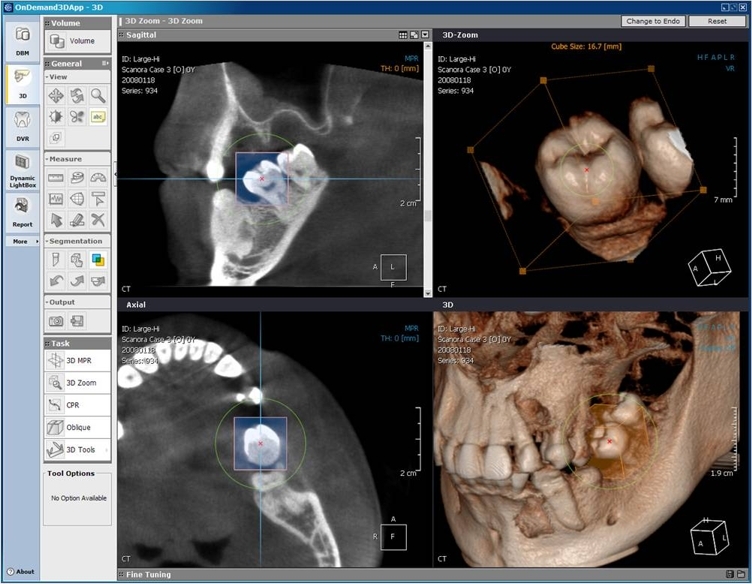Open the CPR task
Screen dimensions: 752x584
click(77, 405)
